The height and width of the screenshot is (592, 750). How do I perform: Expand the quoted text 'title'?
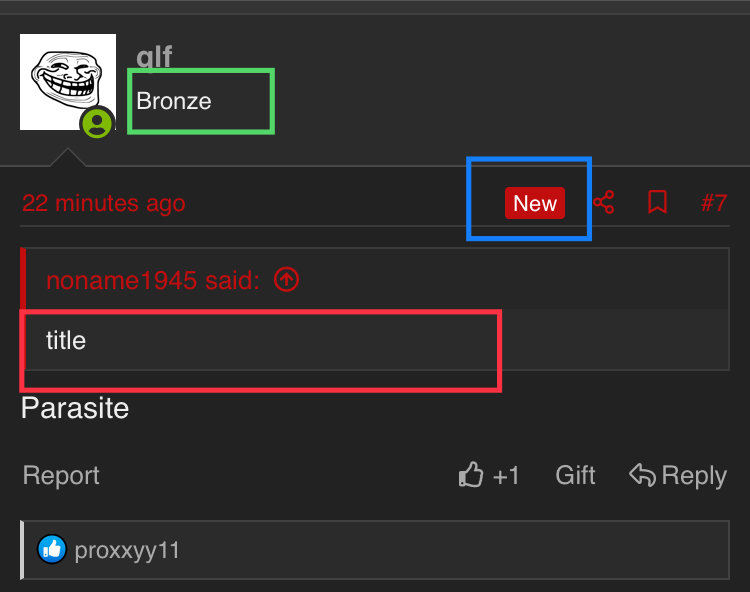coord(66,340)
